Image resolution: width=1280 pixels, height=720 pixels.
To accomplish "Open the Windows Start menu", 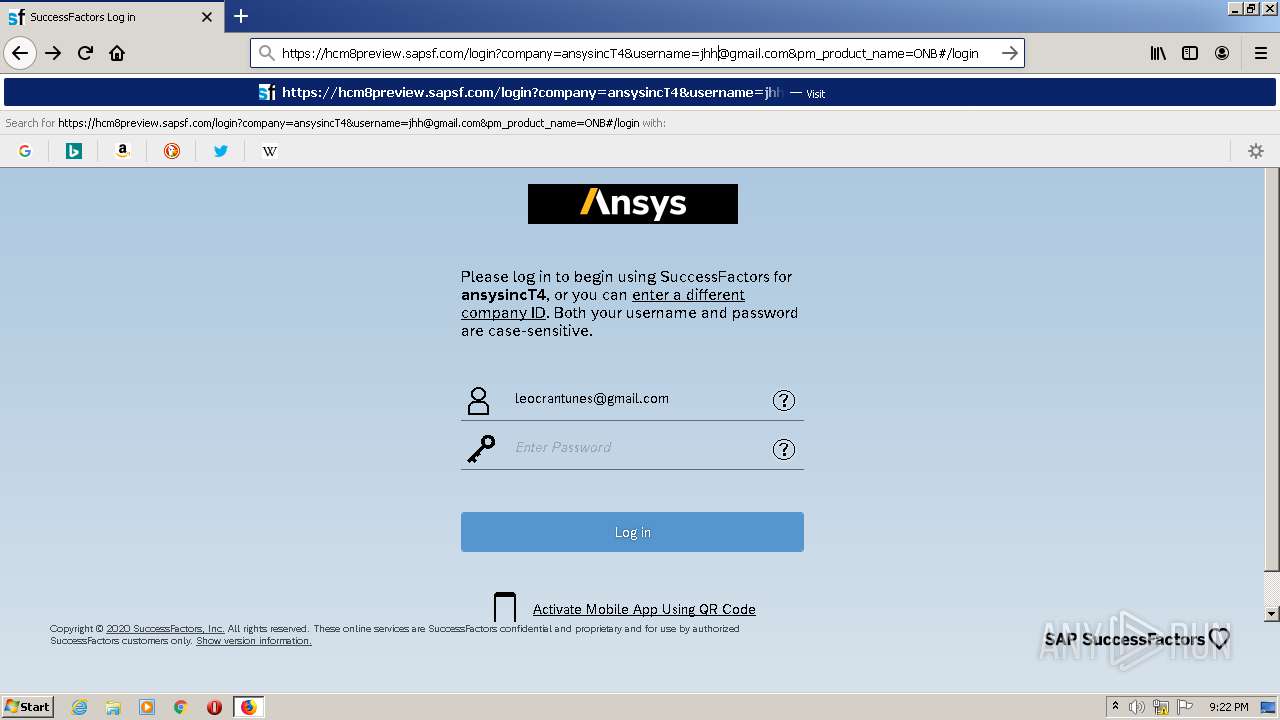I will (28, 706).
